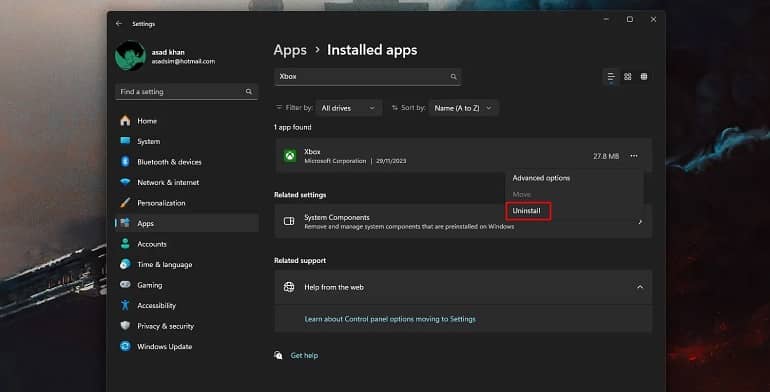Open the Gaming controller icon
Screen dimensions: 770x392
point(125,285)
